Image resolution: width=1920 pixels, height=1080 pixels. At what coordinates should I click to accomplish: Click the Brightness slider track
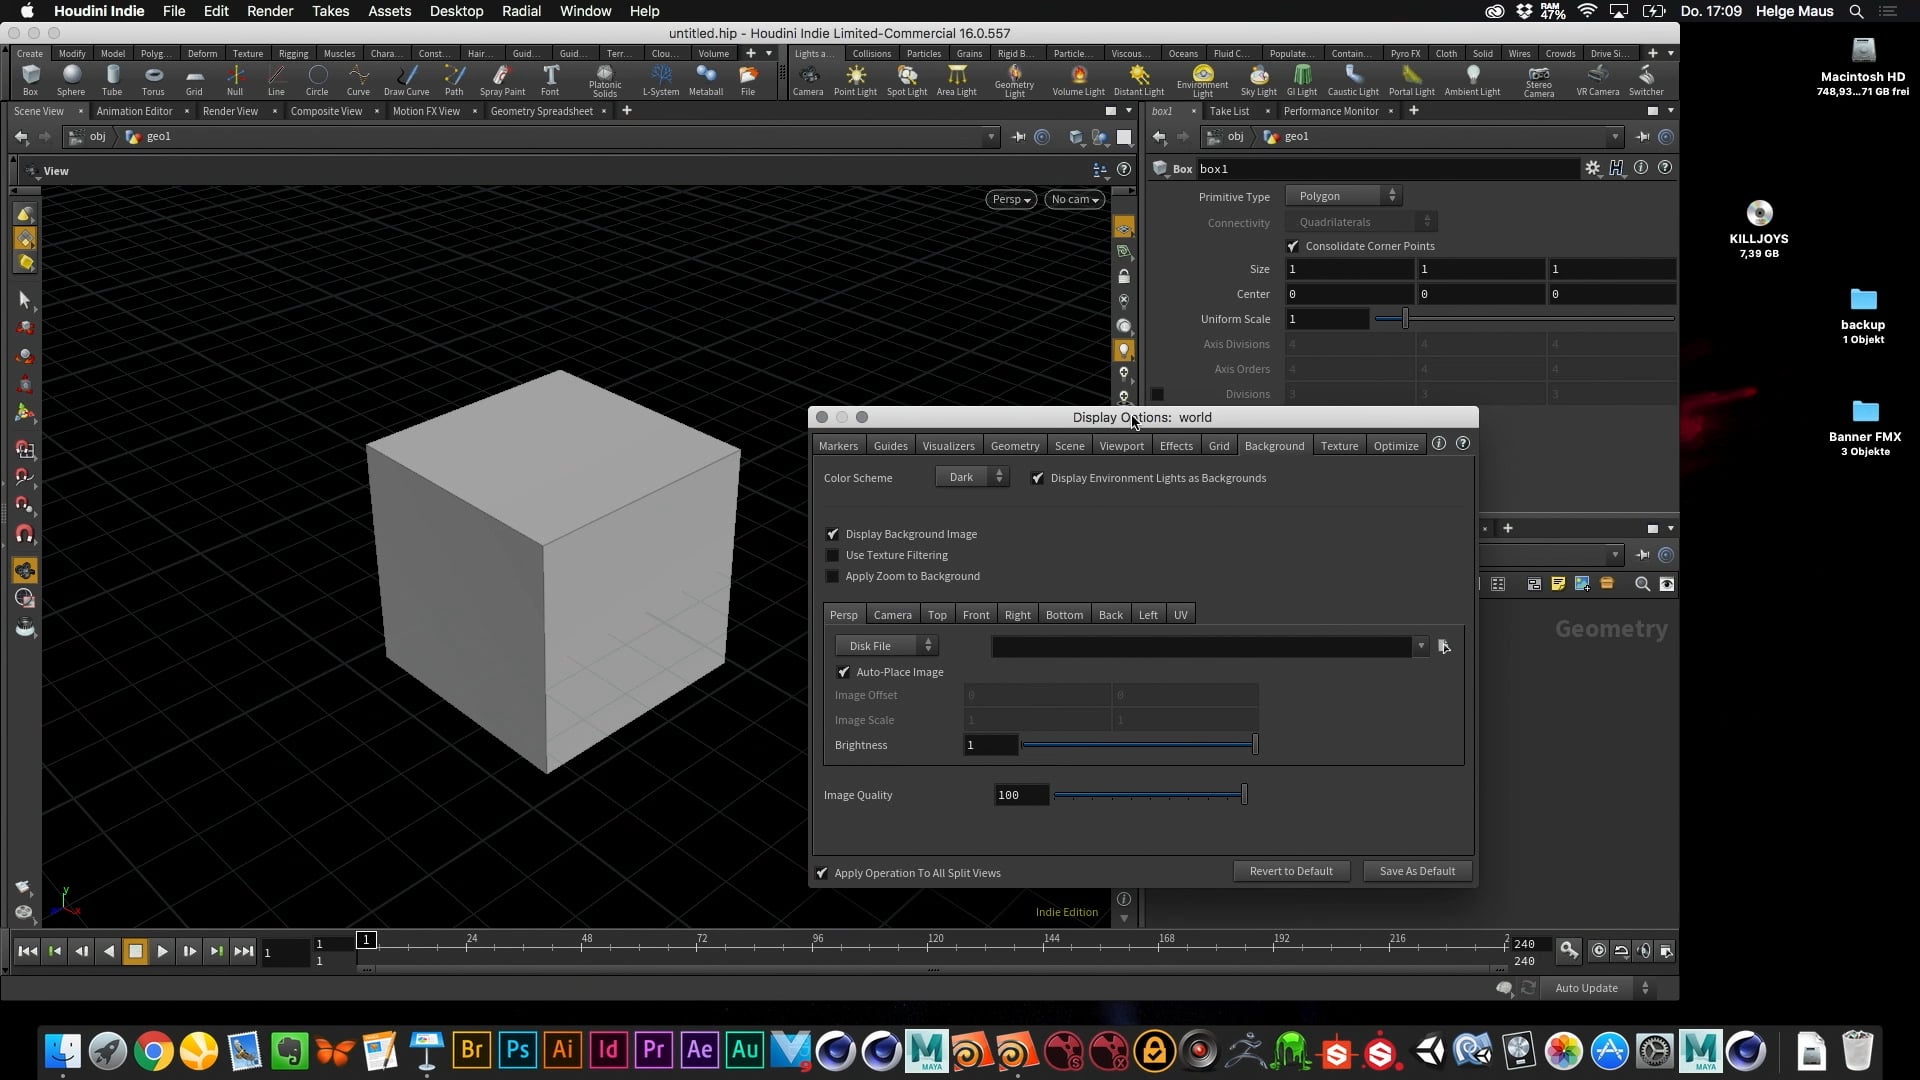(x=1138, y=745)
